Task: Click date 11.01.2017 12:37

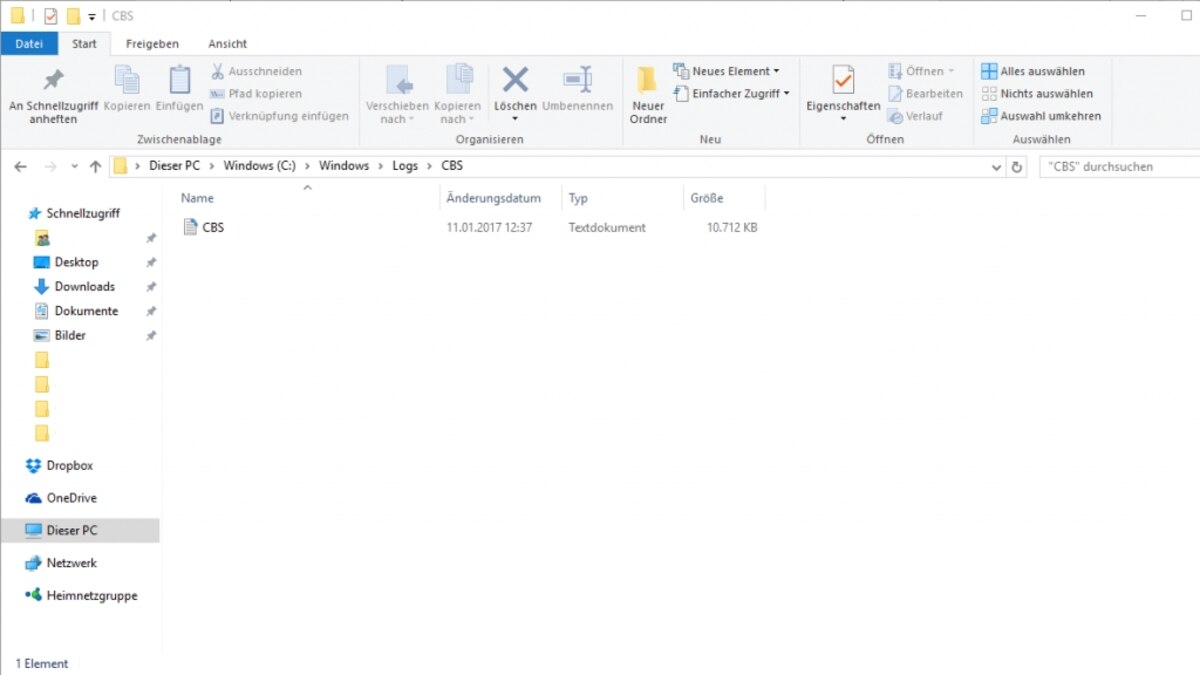Action: coord(489,227)
